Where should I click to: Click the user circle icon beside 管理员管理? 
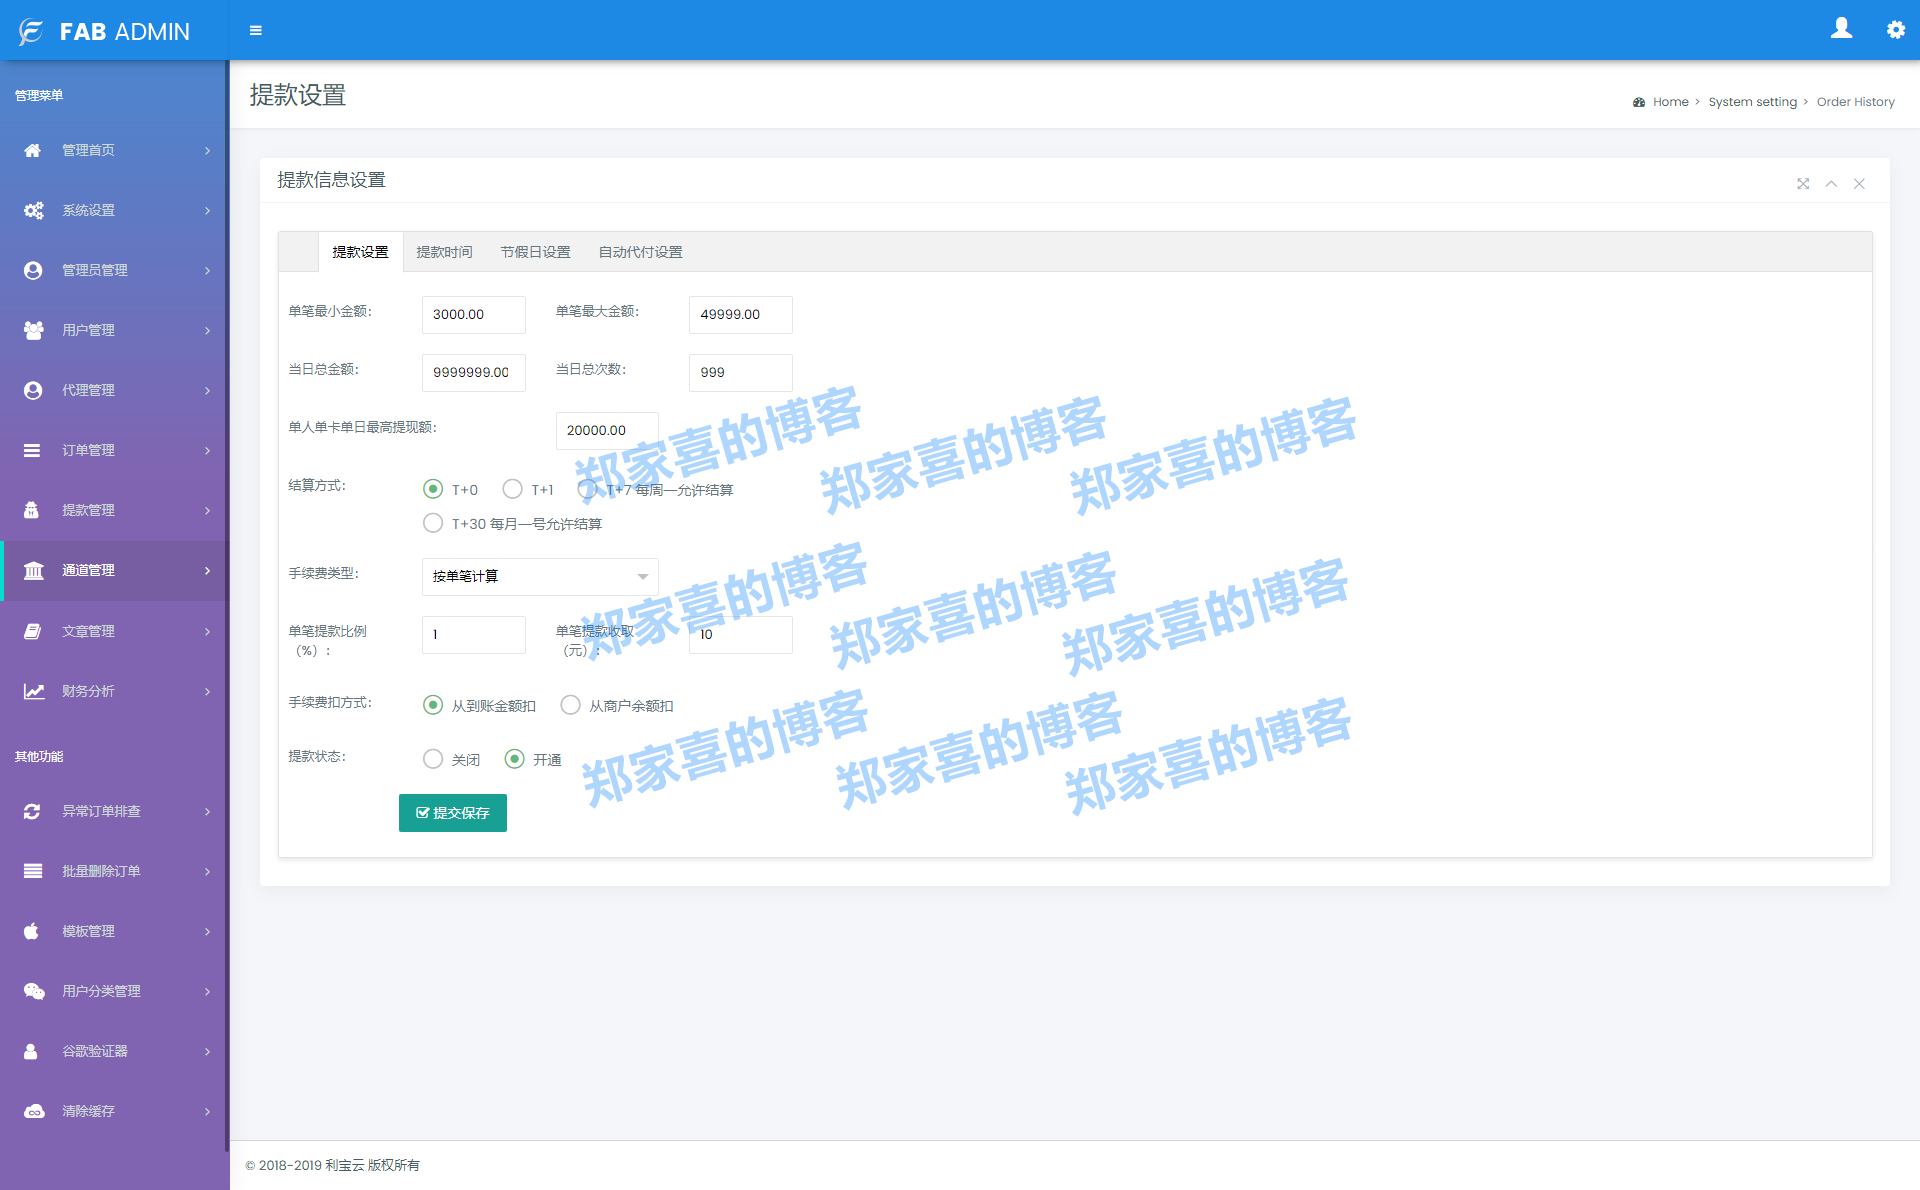(33, 270)
